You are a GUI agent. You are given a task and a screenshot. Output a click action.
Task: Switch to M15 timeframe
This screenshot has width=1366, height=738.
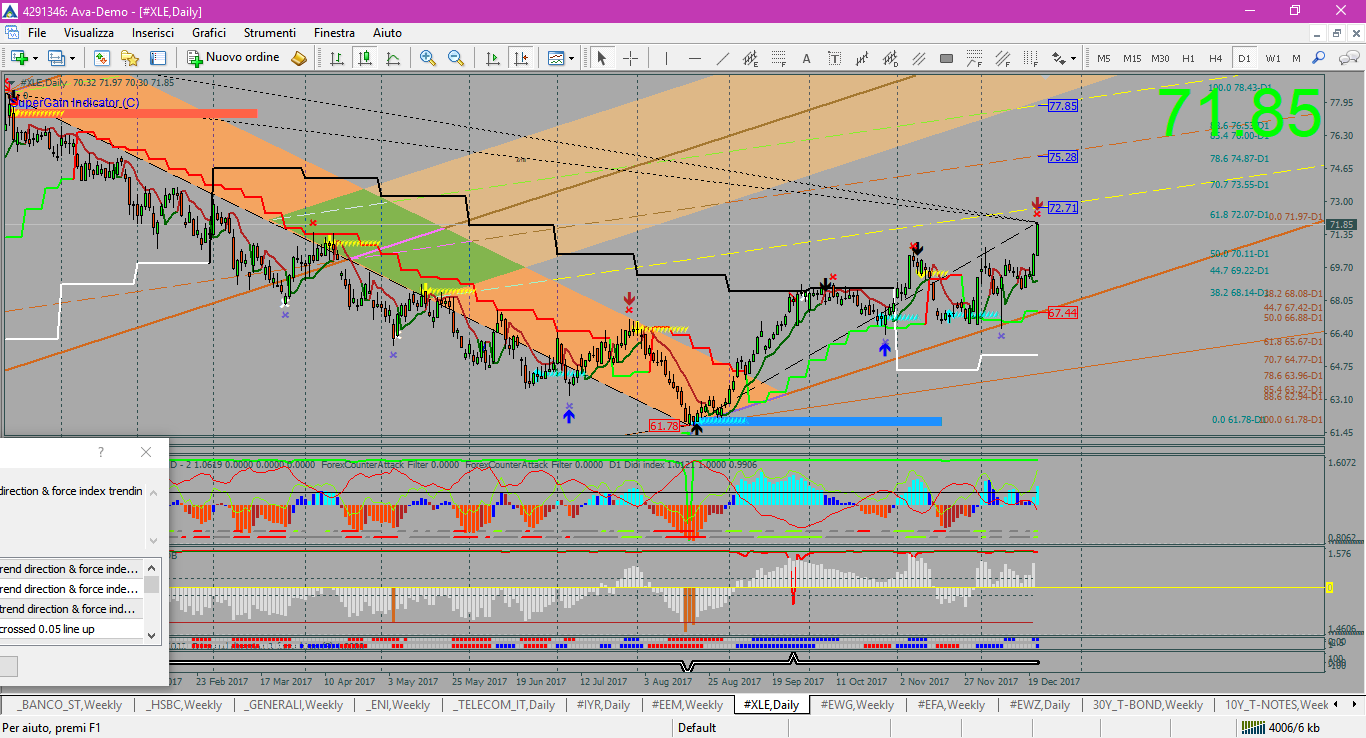(1132, 58)
